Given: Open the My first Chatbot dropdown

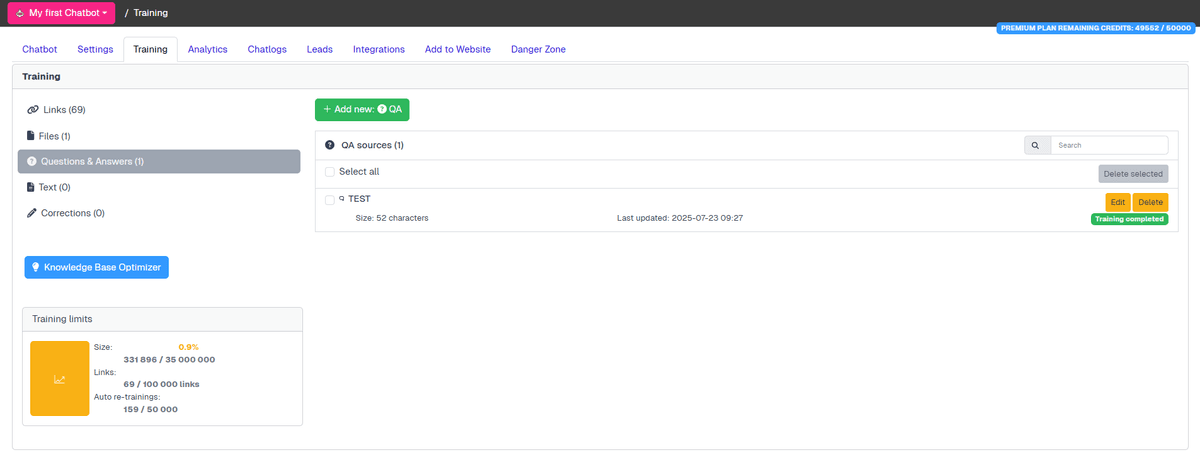Looking at the screenshot, I should (61, 13).
